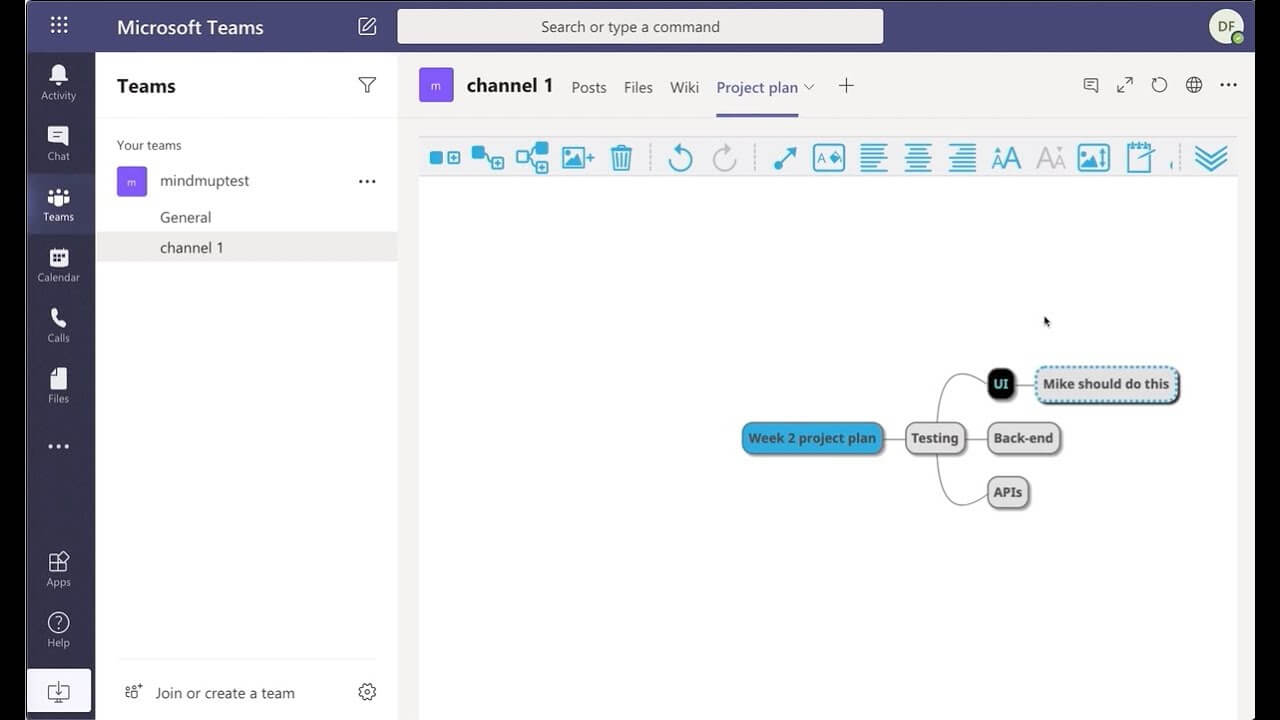
Task: Open the Calendar view
Action: tap(59, 264)
